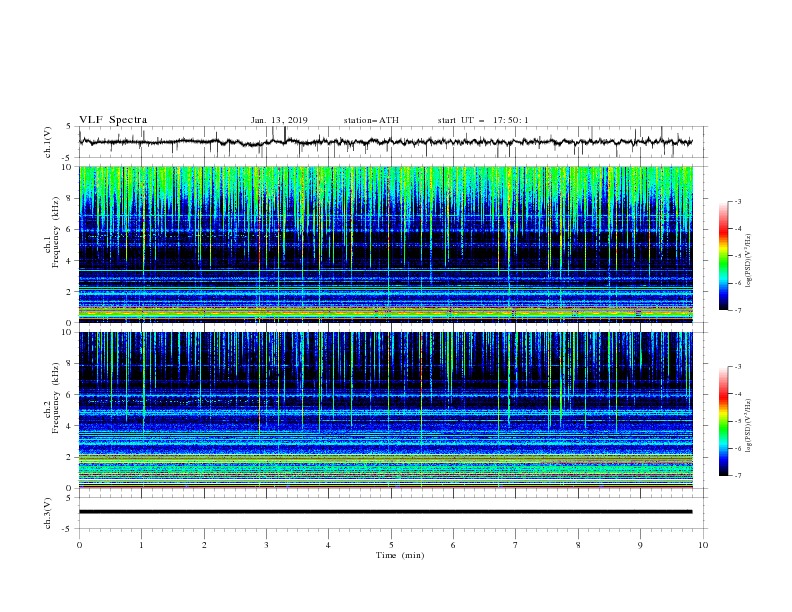Click the ch.2 PSD color scale bar

(x=724, y=421)
